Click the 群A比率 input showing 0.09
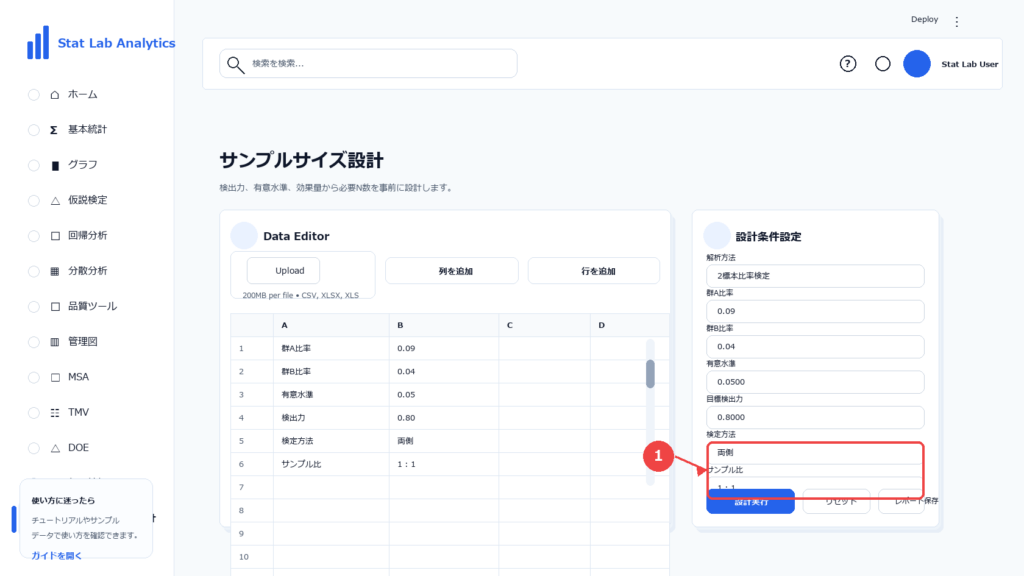This screenshot has height=576, width=1024. 815,311
